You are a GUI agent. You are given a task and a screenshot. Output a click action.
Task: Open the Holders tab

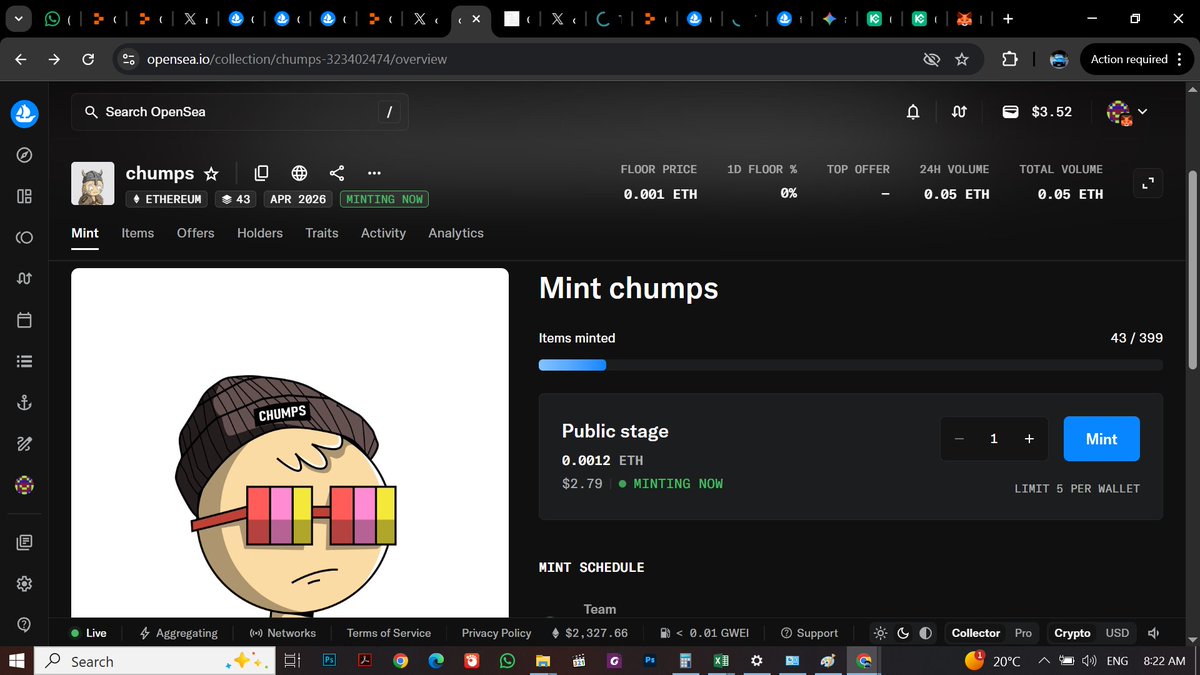point(260,232)
